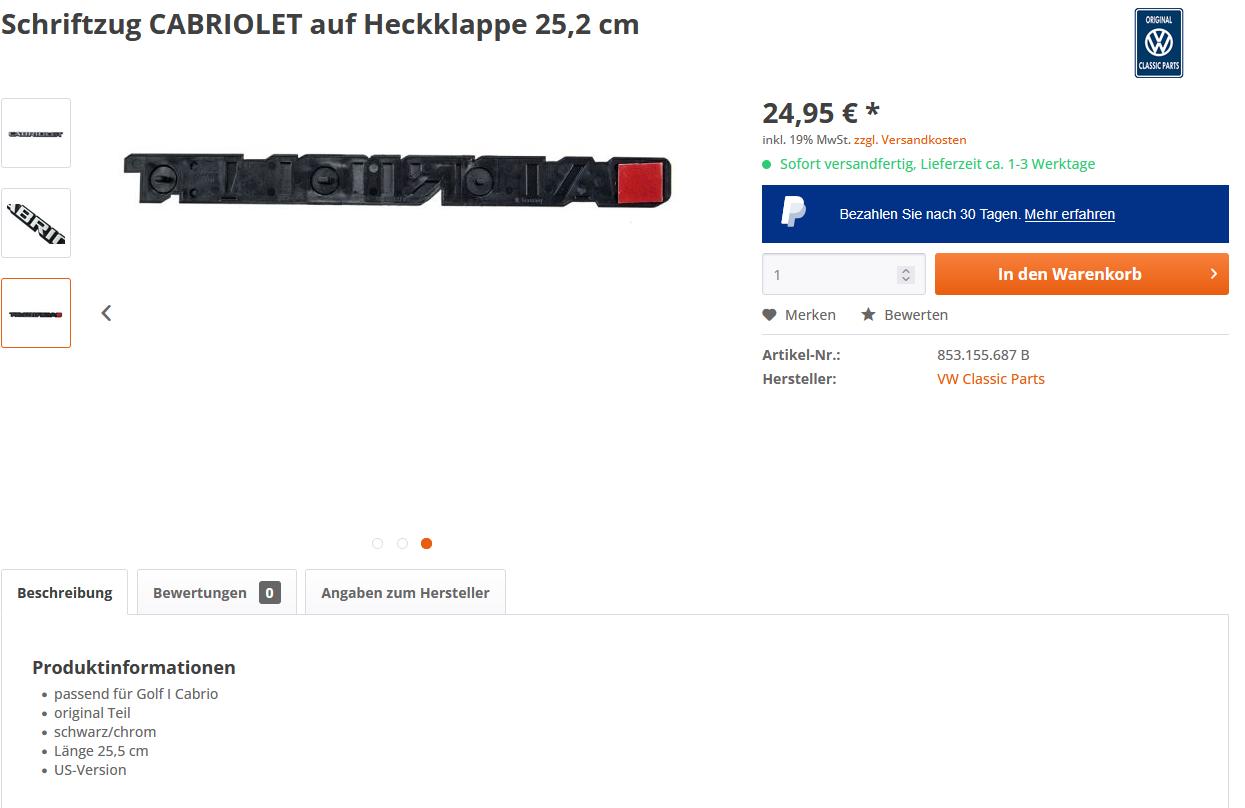
Task: Open the zzgl. Versandkosten link
Action: (910, 140)
